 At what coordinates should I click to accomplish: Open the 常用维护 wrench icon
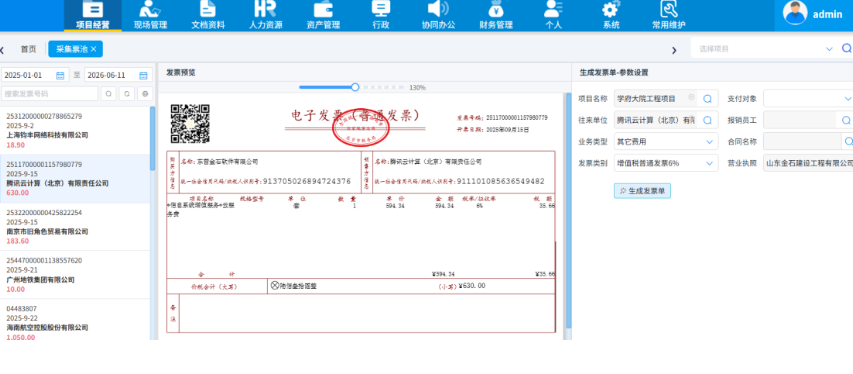pyautogui.click(x=669, y=9)
